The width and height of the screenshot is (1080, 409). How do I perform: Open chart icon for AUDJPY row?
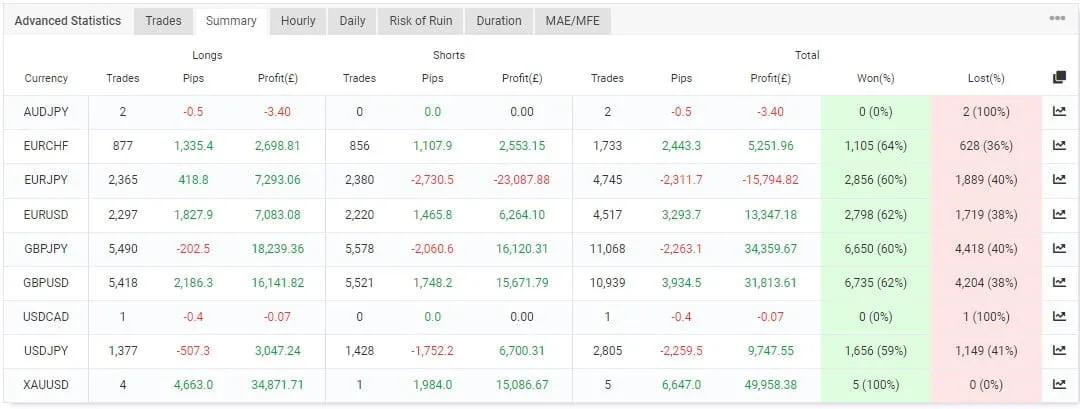(1059, 112)
